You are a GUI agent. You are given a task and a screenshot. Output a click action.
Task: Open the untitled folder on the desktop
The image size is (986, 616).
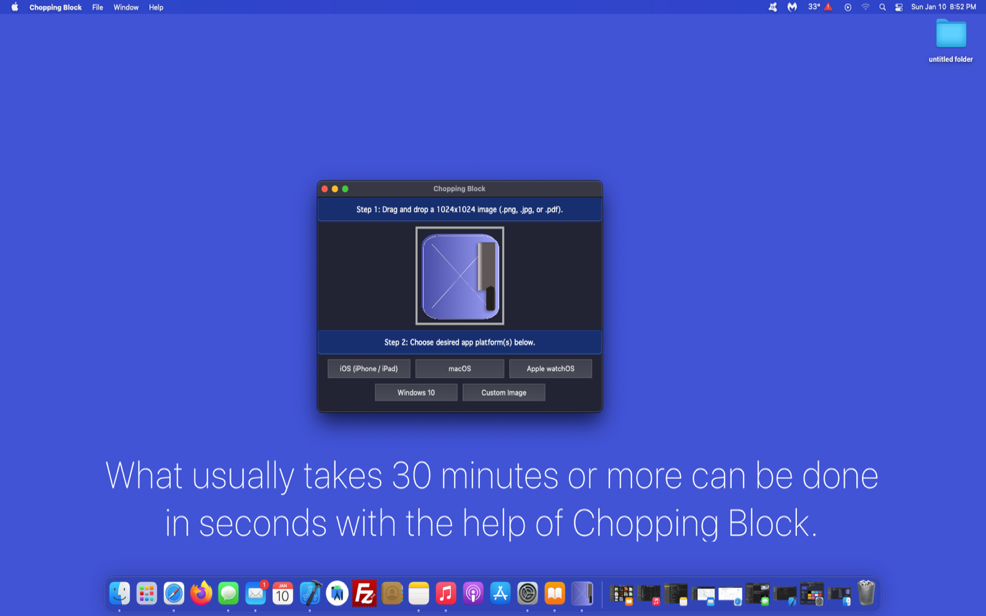[x=950, y=40]
